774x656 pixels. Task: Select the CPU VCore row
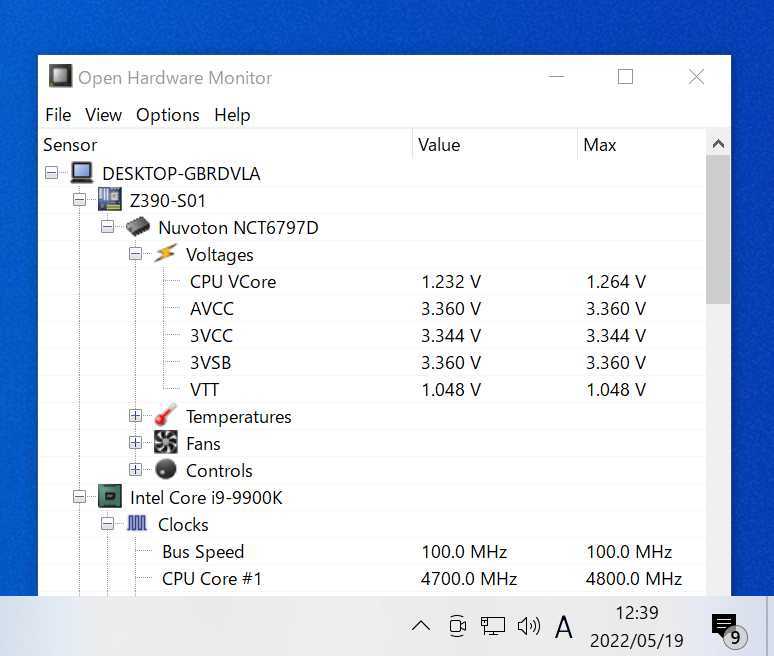click(x=372, y=282)
